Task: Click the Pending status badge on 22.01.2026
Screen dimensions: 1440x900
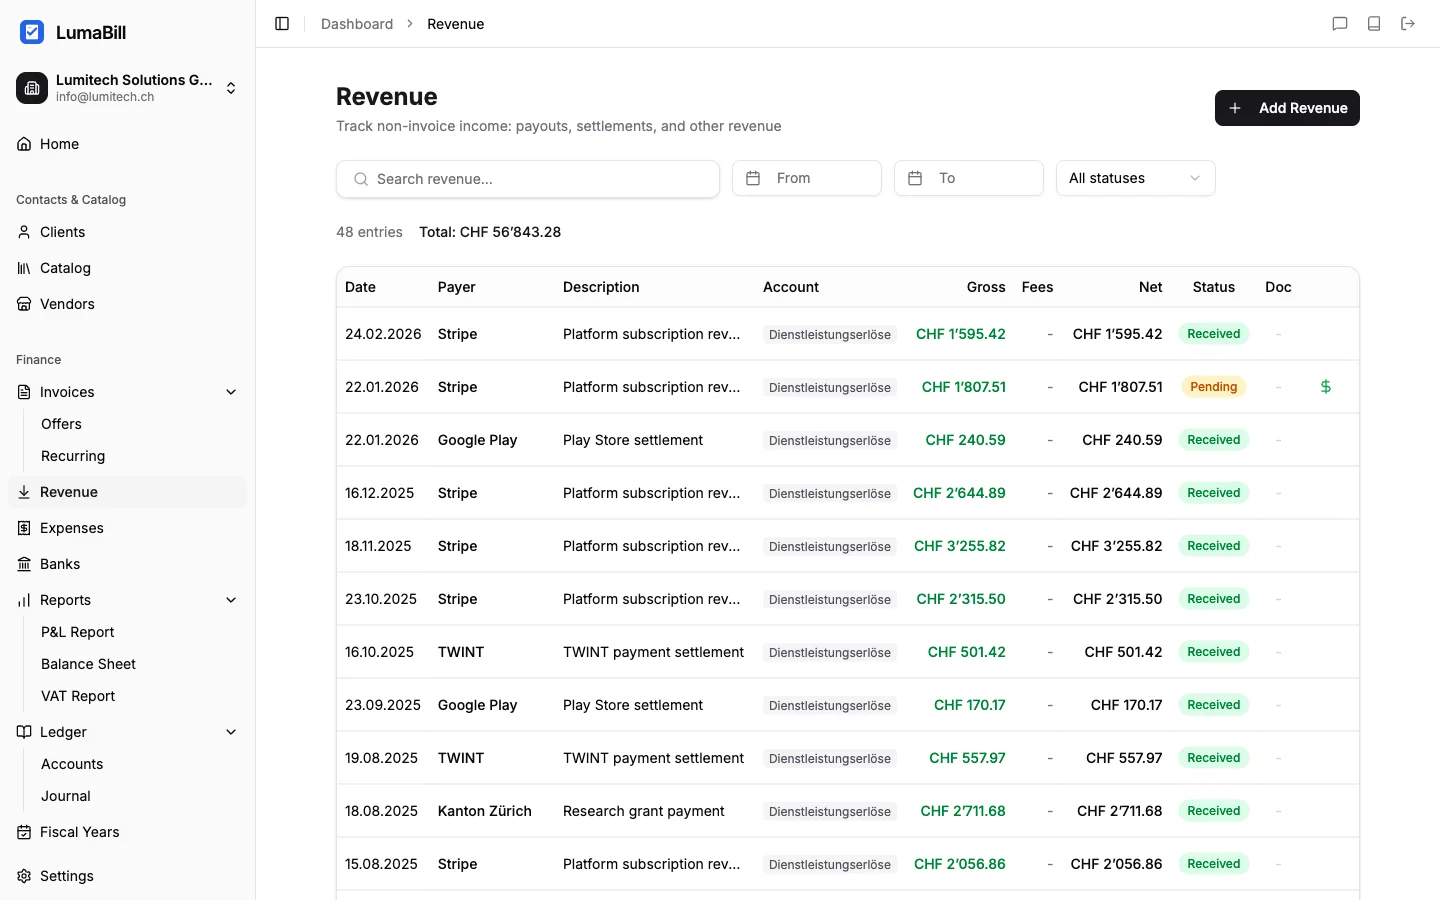Action: point(1213,386)
